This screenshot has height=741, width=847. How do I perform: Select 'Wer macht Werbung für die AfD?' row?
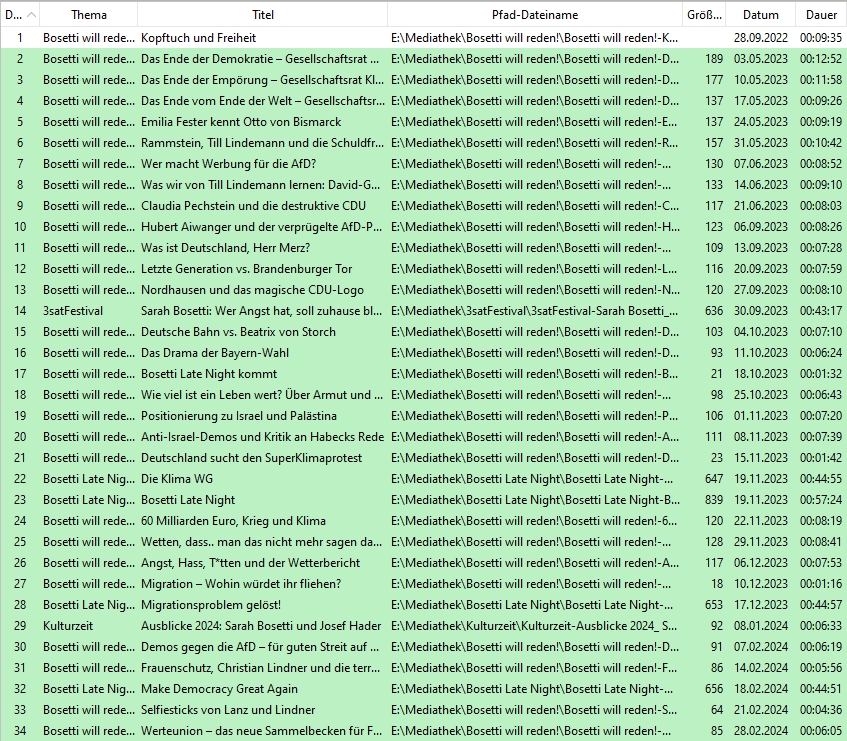[x=228, y=164]
